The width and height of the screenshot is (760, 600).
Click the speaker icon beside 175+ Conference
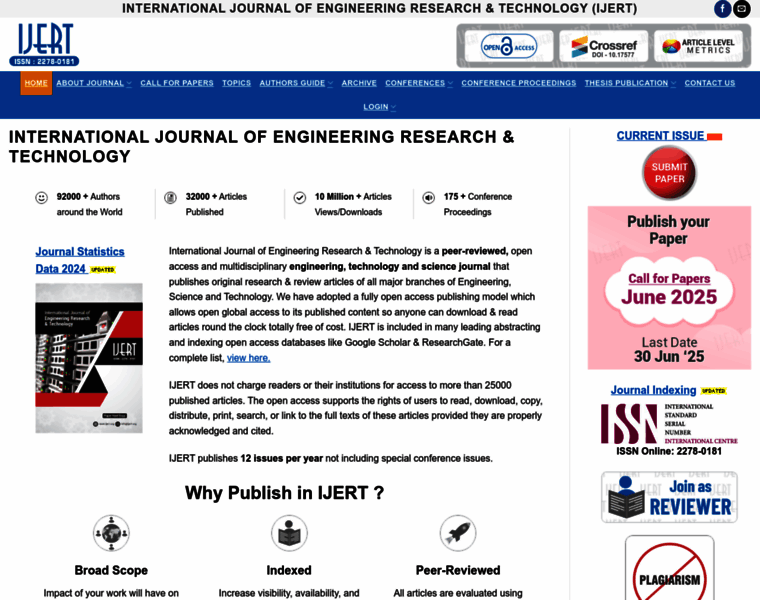(x=428, y=198)
